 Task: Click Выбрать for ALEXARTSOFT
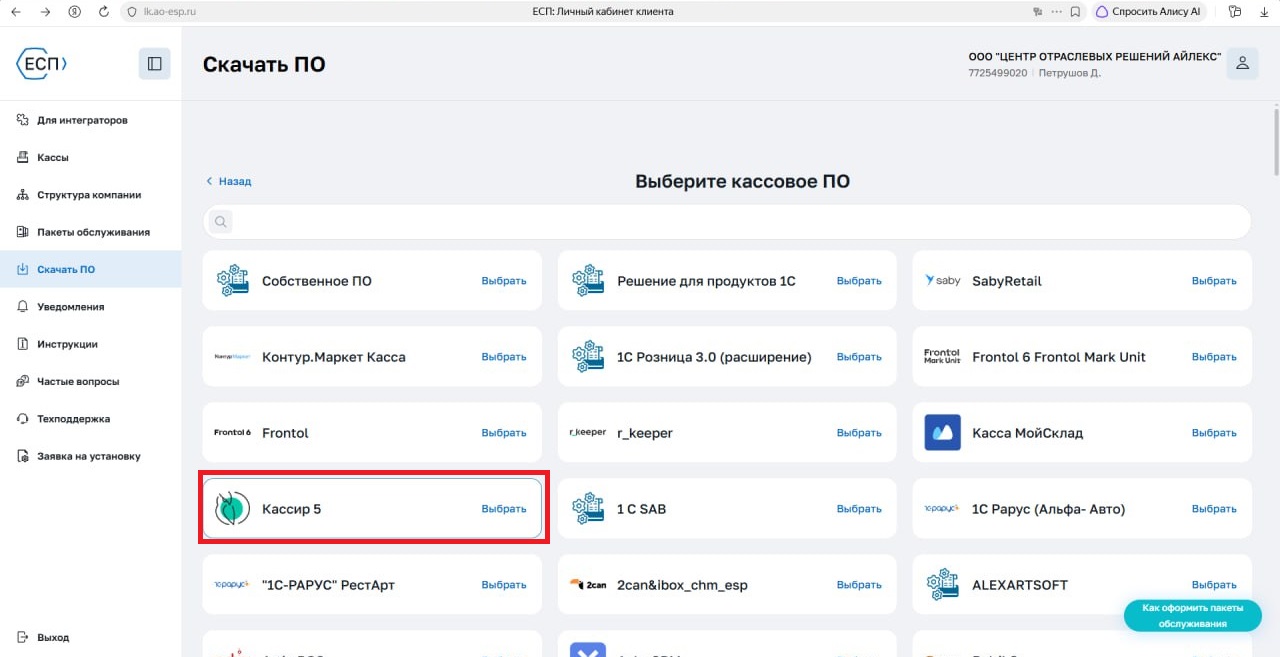click(1214, 585)
